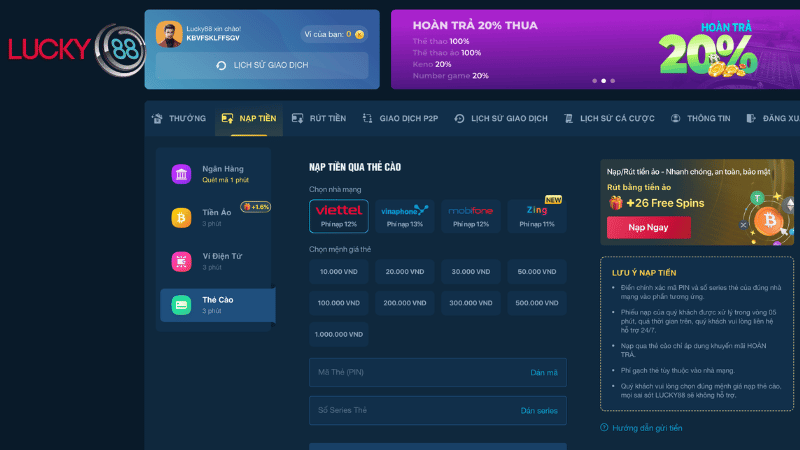Select Thẻ Cào deposit method
The width and height of the screenshot is (800, 450).
(x=218, y=305)
